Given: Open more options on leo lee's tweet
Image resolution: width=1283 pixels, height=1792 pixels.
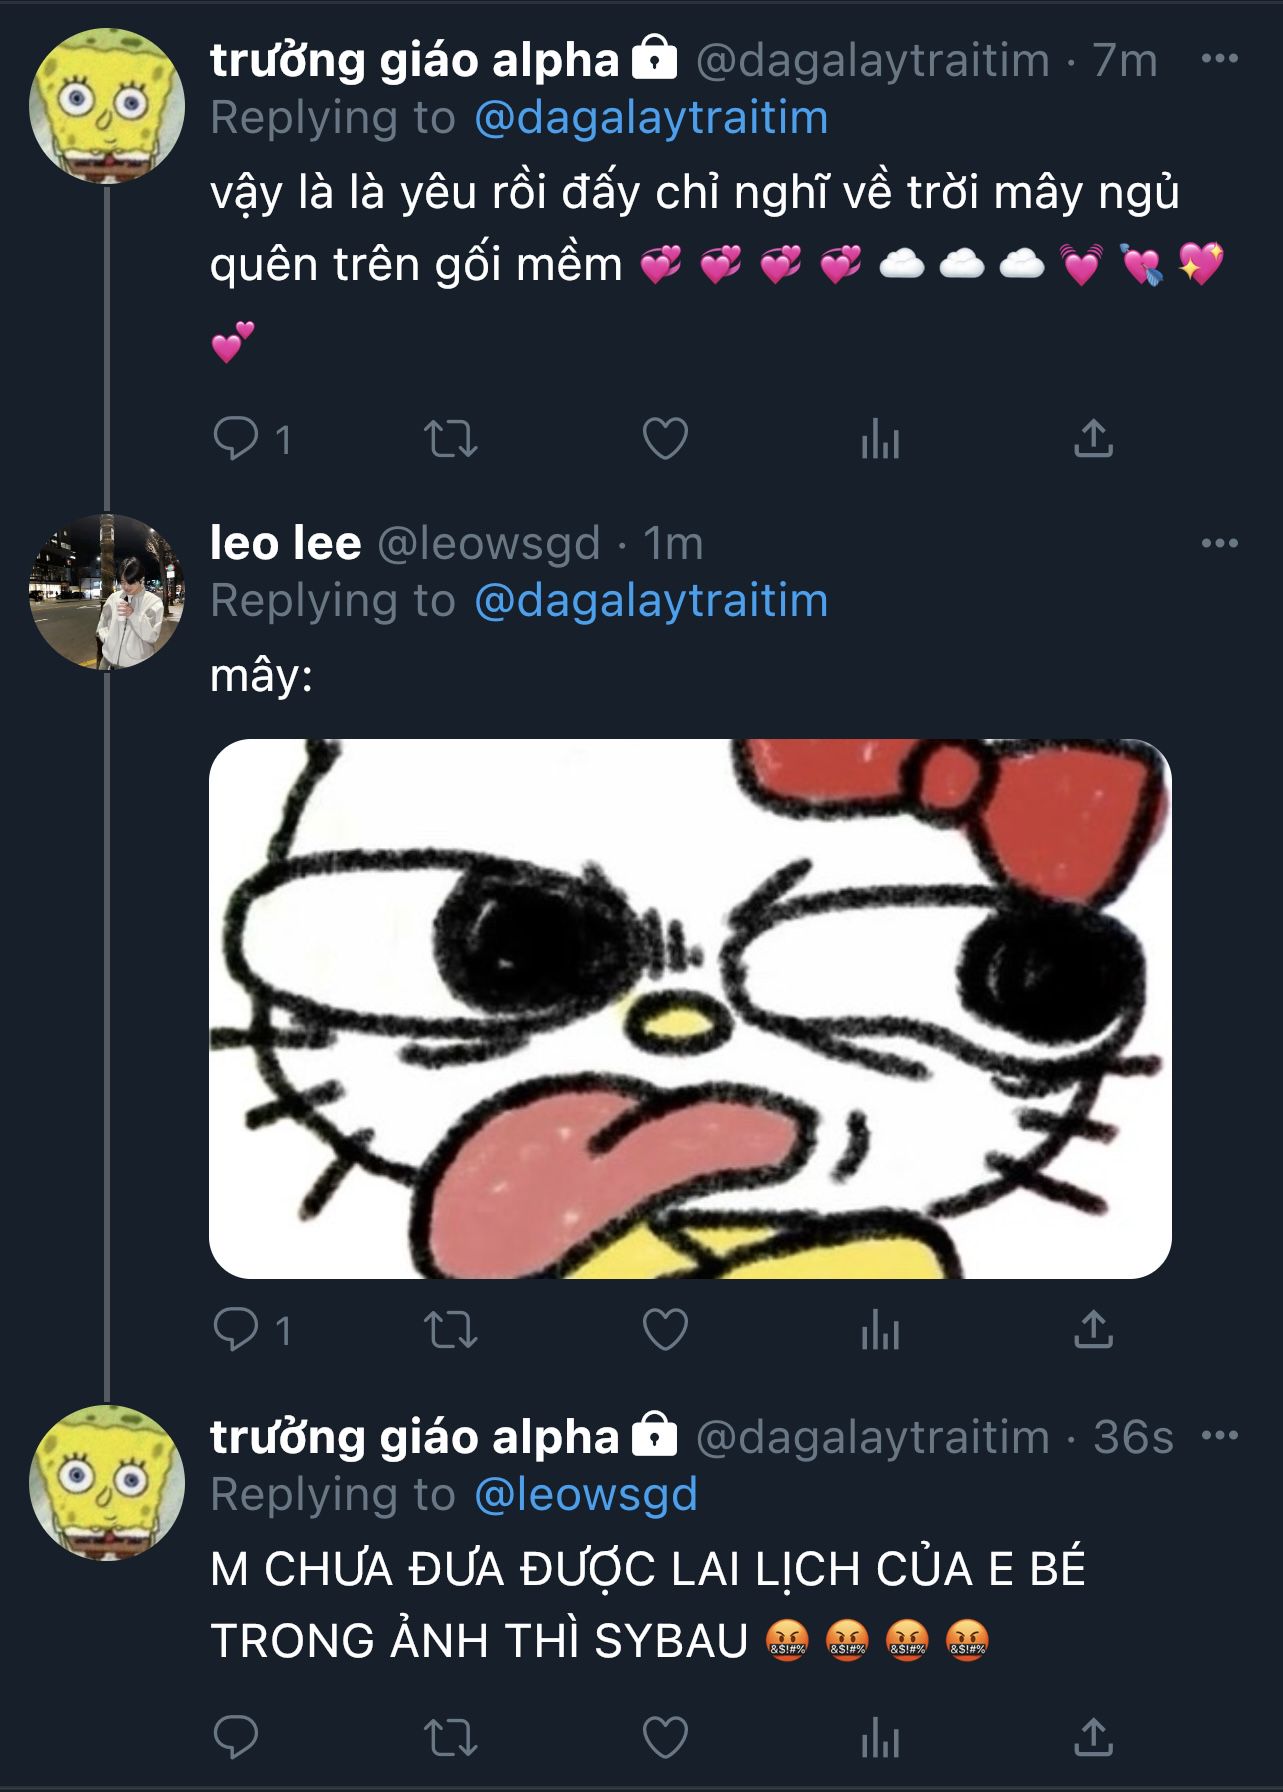Looking at the screenshot, I should pyautogui.click(x=1219, y=543).
